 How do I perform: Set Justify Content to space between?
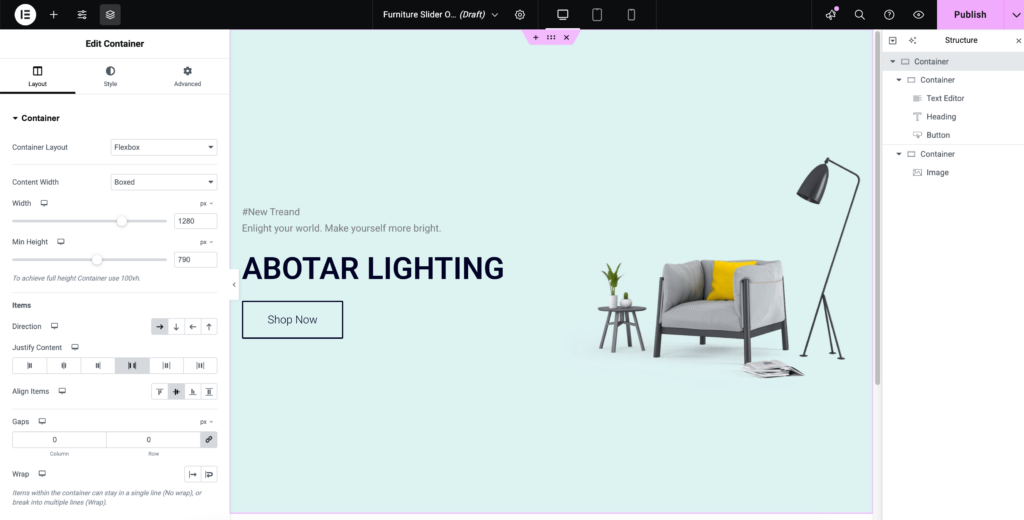pyautogui.click(x=132, y=366)
